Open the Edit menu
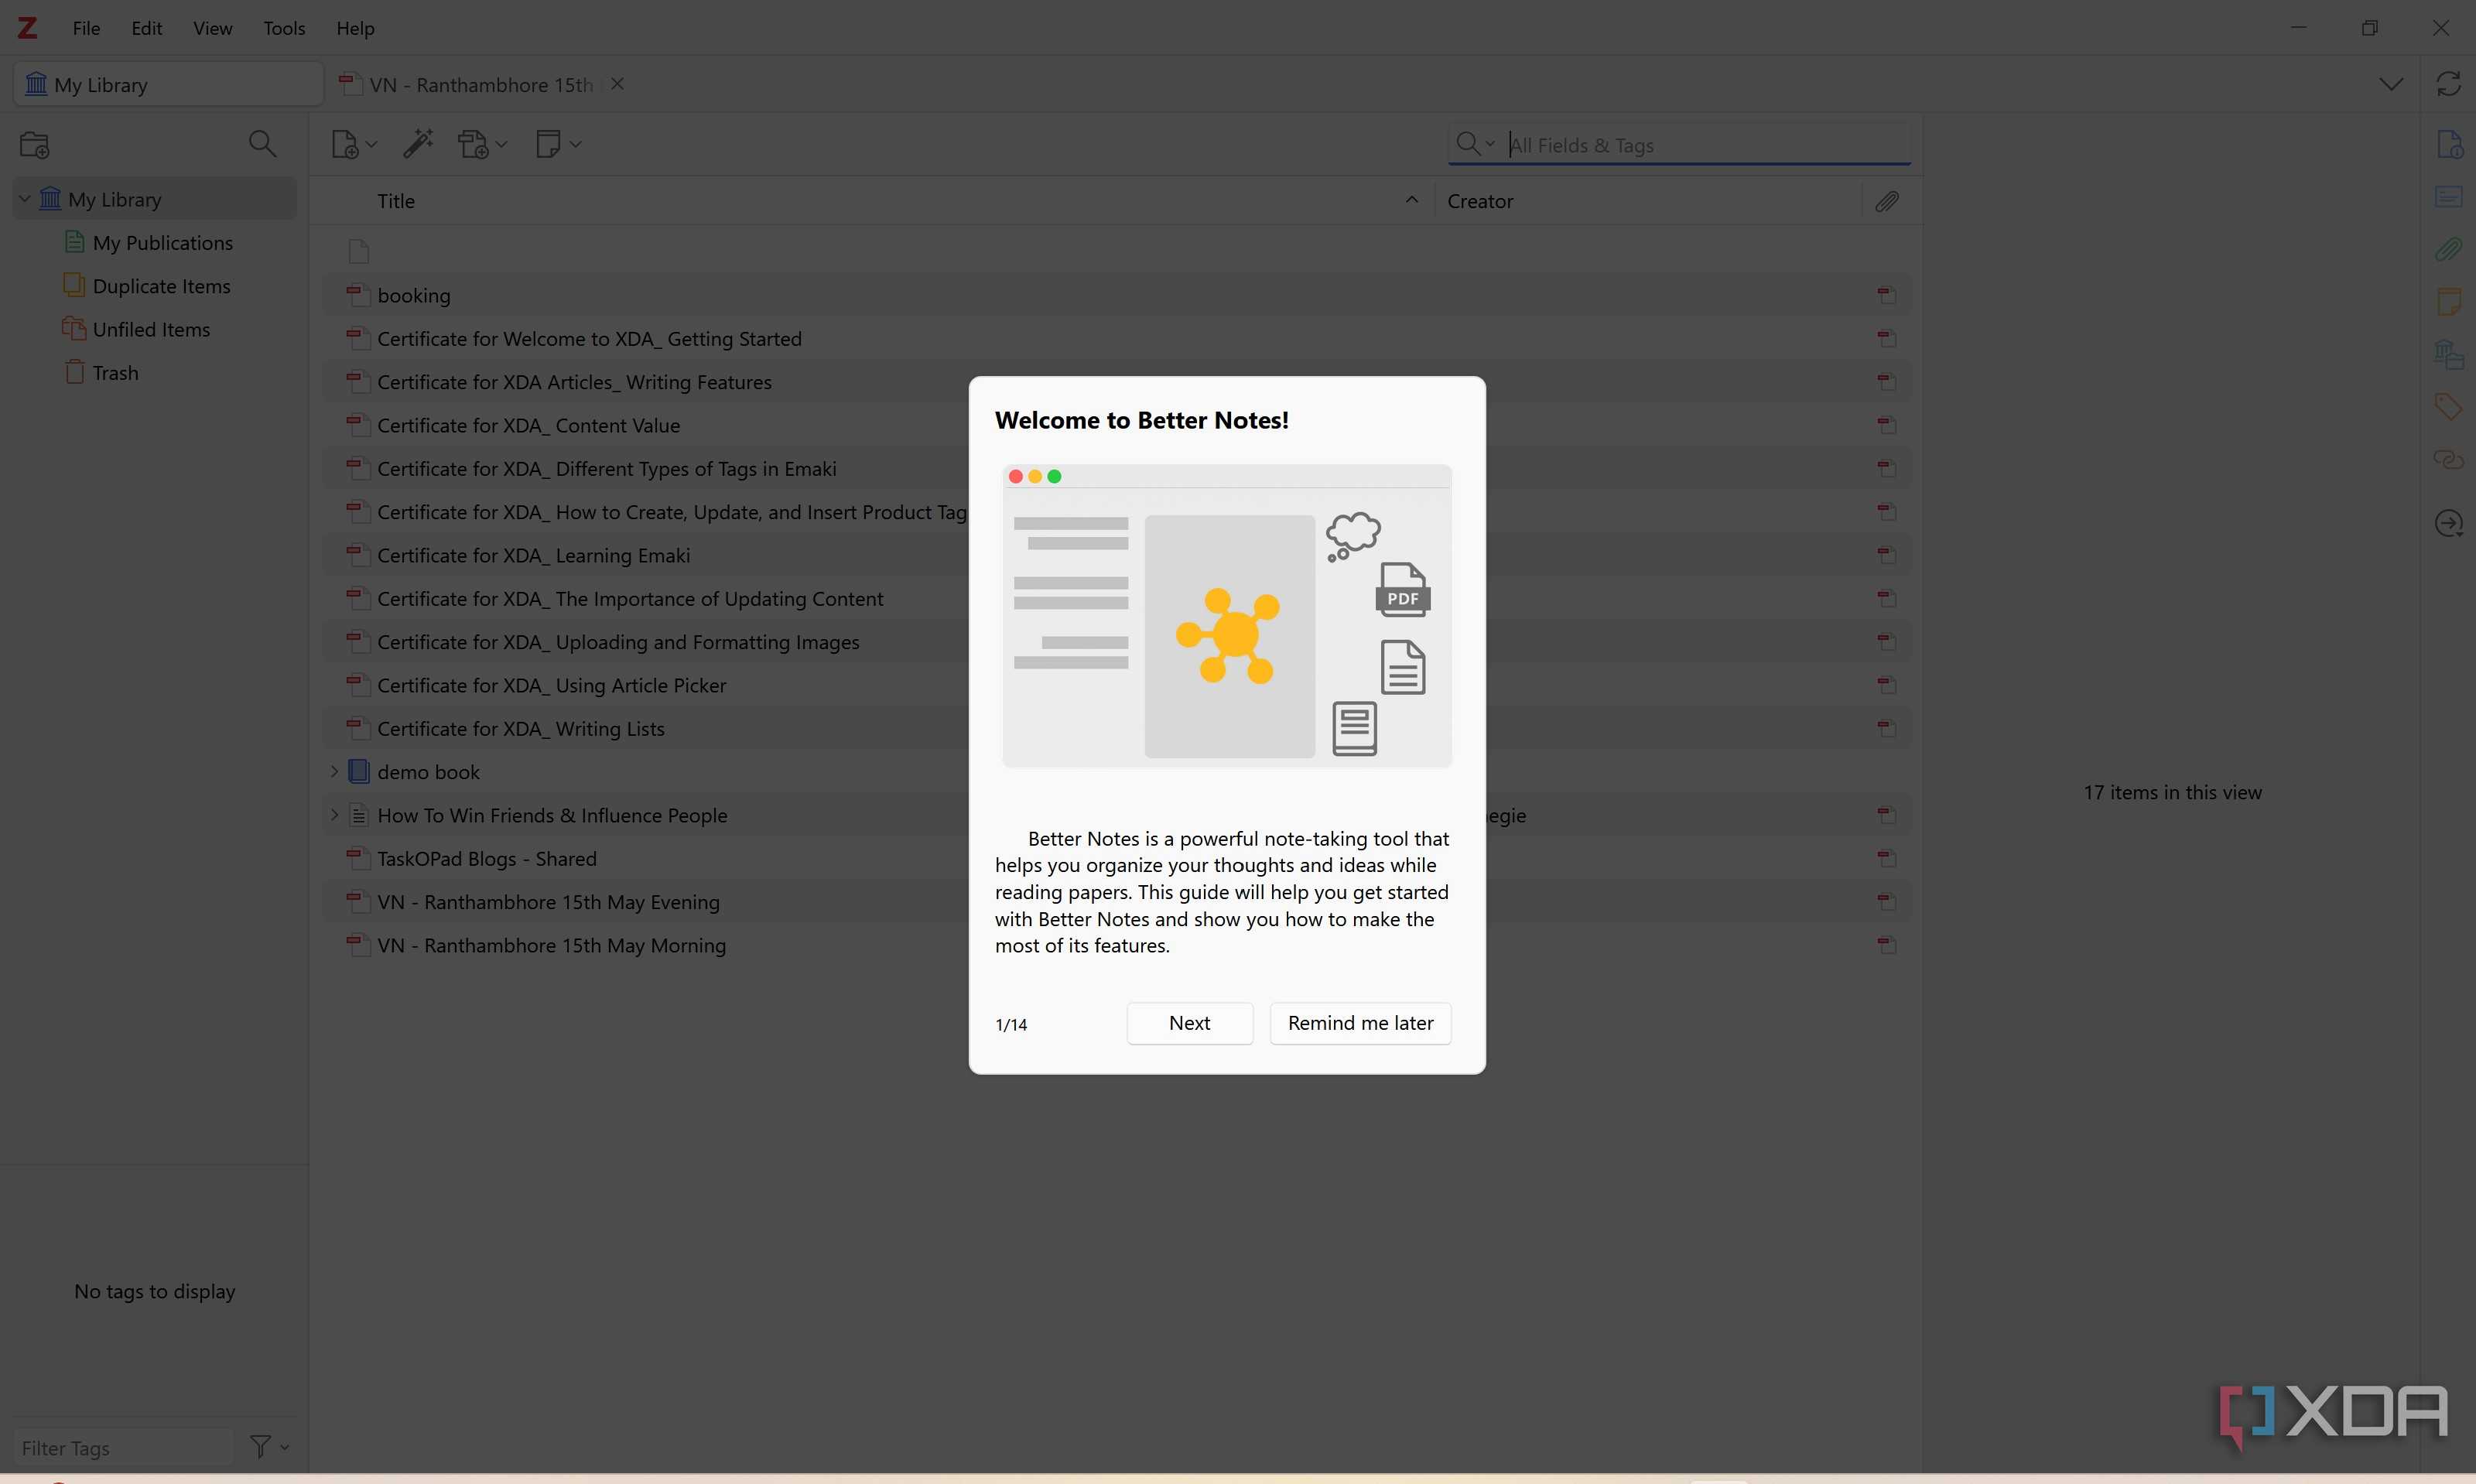 click(x=146, y=28)
